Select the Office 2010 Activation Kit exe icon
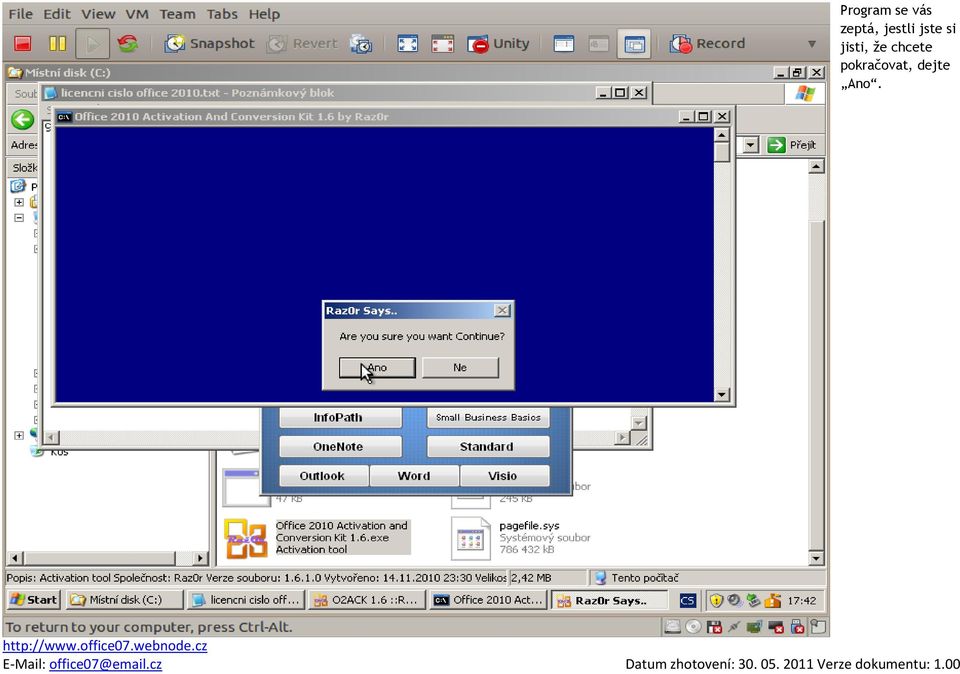The width and height of the screenshot is (960, 674). (246, 539)
